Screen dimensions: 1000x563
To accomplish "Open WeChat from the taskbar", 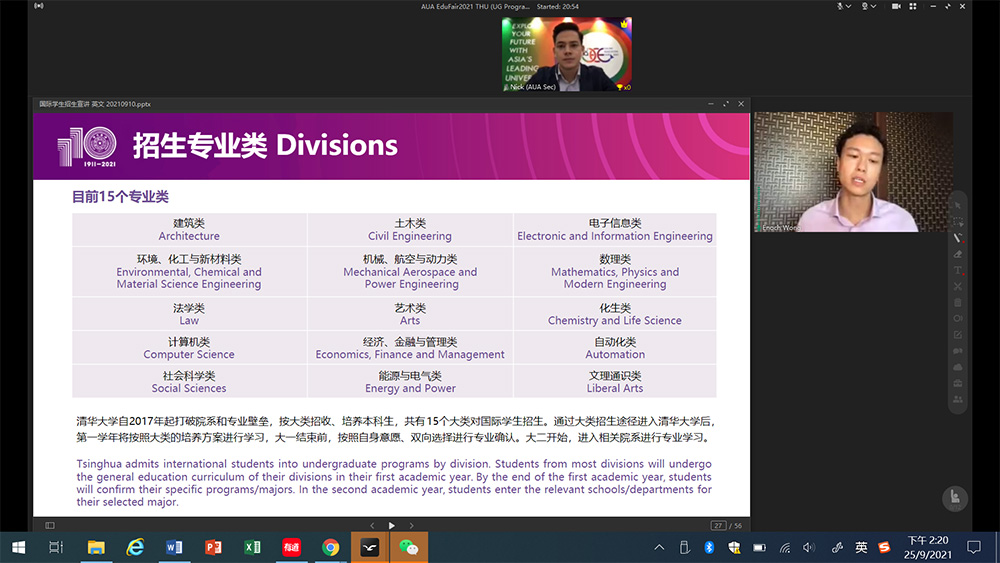I will pyautogui.click(x=409, y=547).
